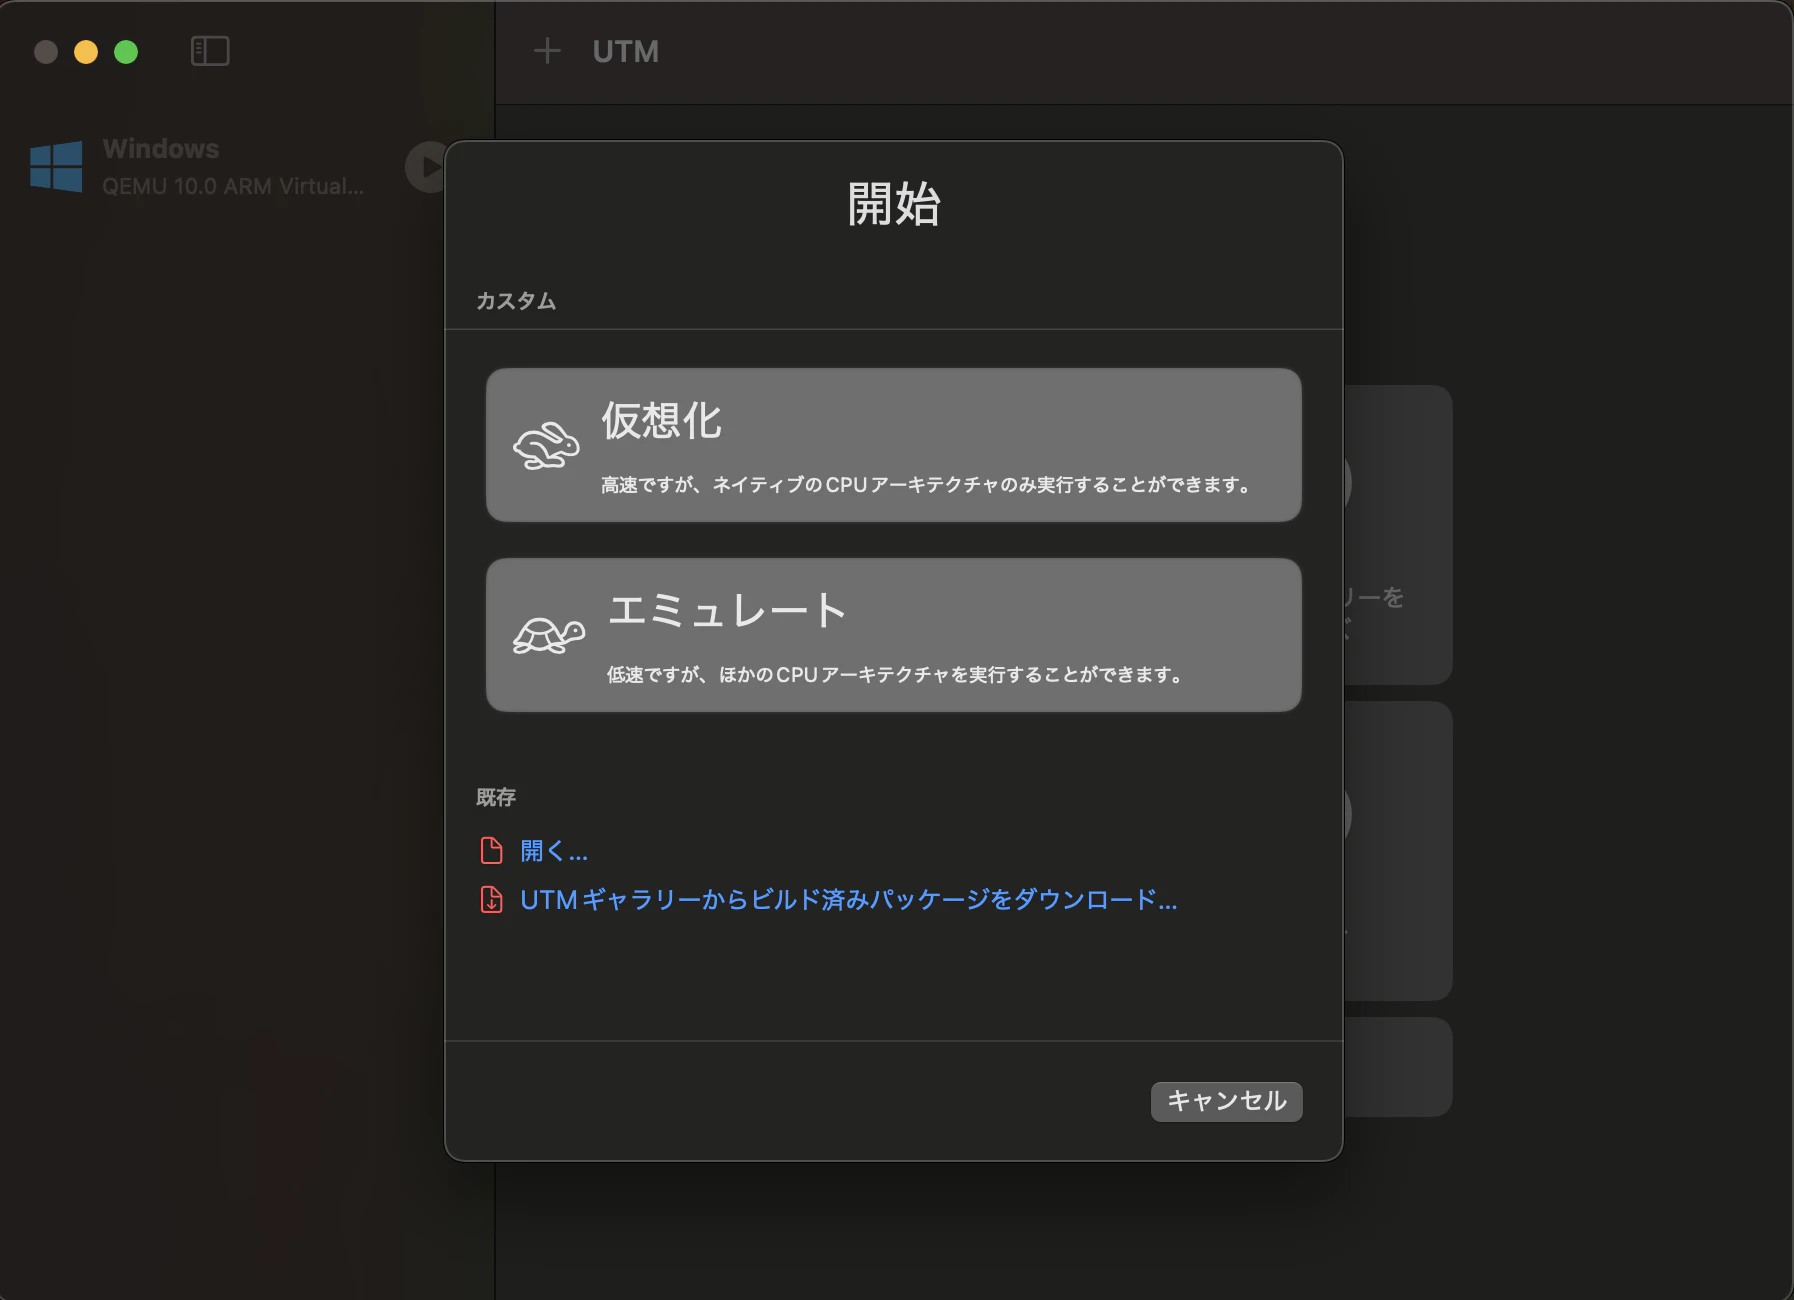Viewport: 1794px width, 1300px height.
Task: Click the rabbit icon for virtualization
Action: click(x=546, y=445)
